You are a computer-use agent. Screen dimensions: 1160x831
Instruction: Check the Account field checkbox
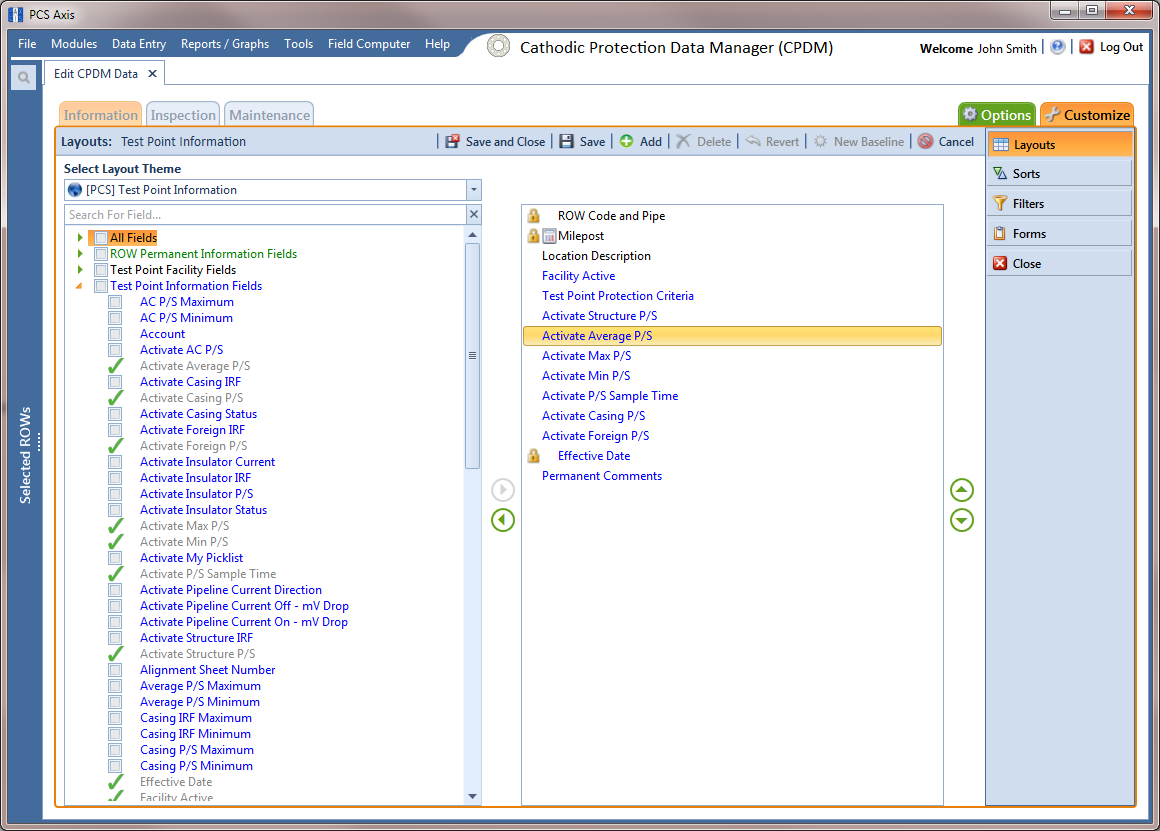tap(115, 334)
